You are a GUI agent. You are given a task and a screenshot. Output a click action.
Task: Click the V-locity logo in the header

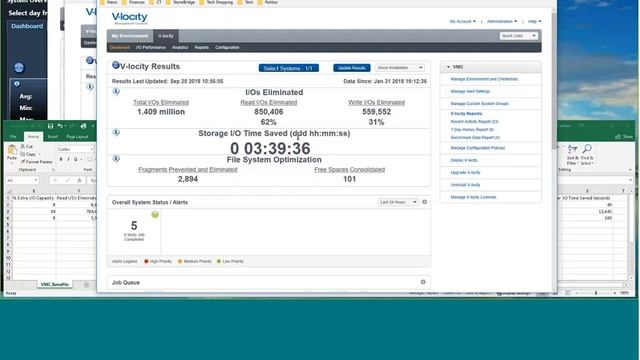(130, 18)
